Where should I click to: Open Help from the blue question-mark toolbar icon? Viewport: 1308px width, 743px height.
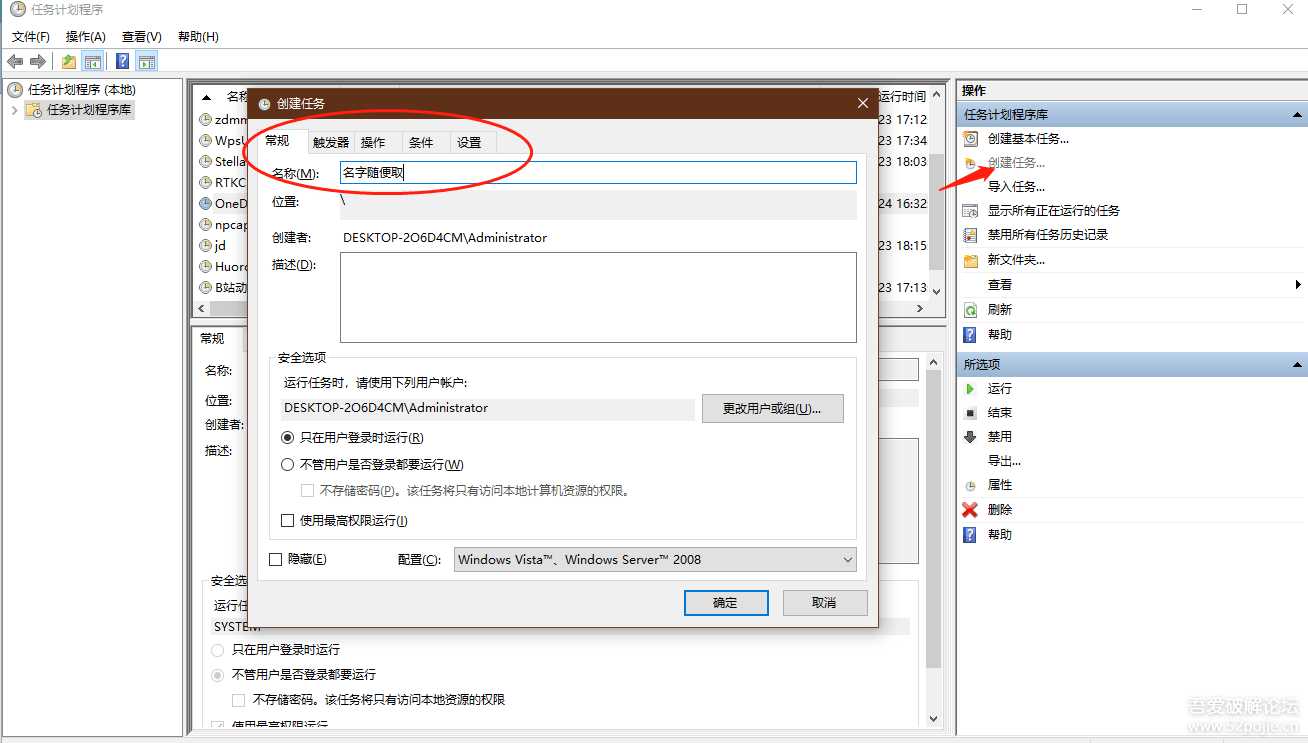[122, 62]
